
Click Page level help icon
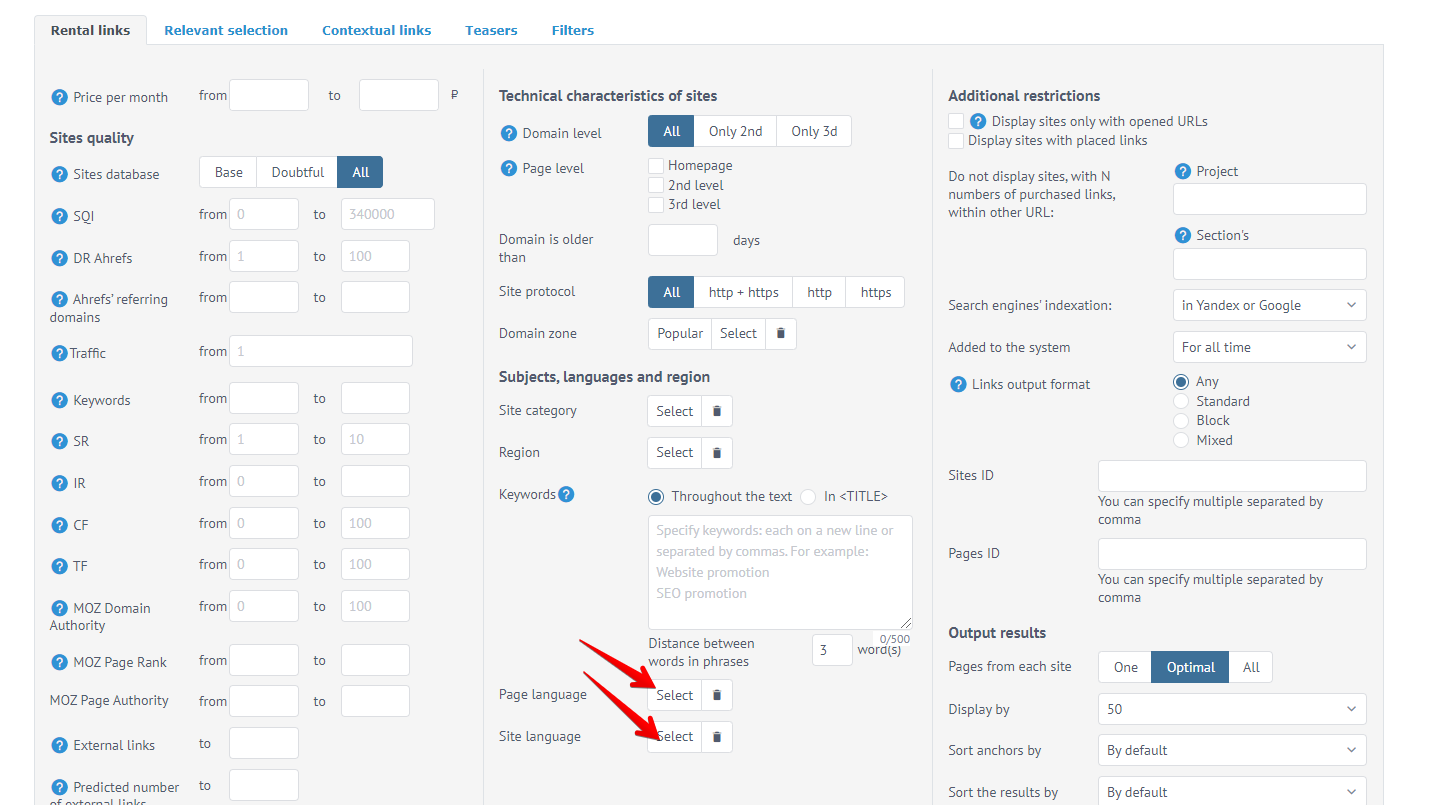[x=508, y=168]
